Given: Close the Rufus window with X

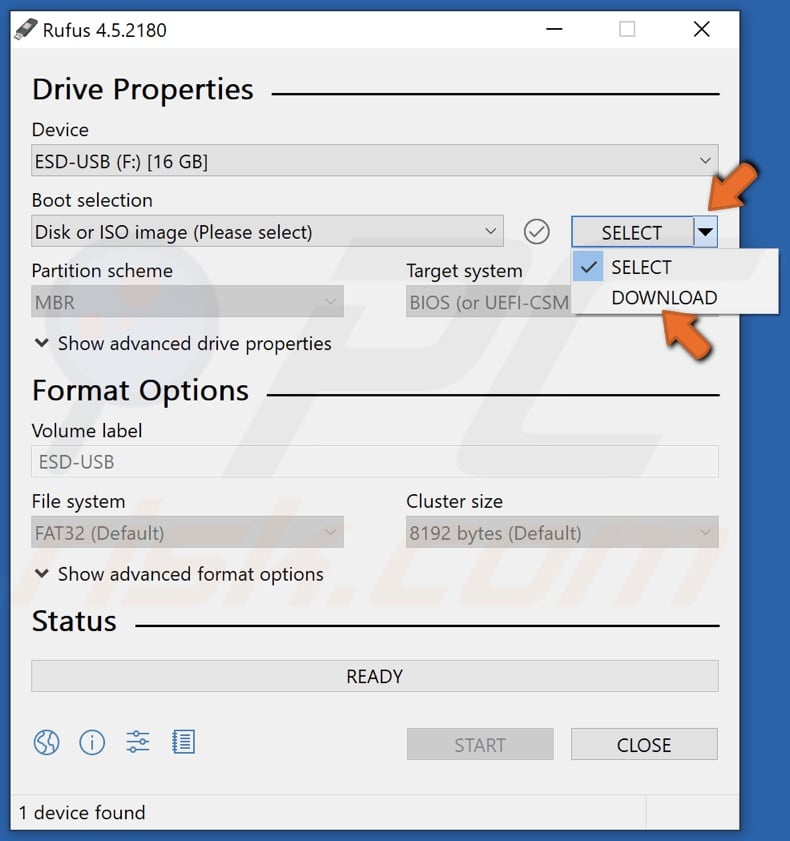Looking at the screenshot, I should click(x=702, y=29).
